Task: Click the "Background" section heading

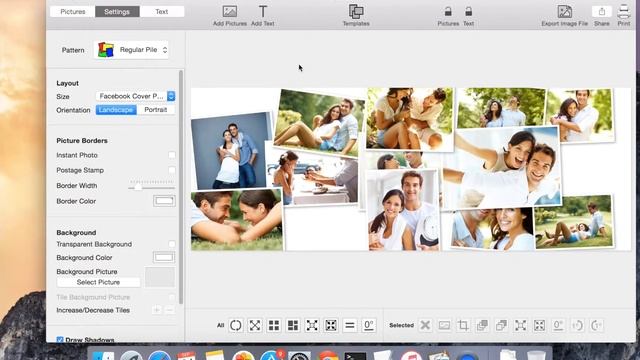Action: 76,232
